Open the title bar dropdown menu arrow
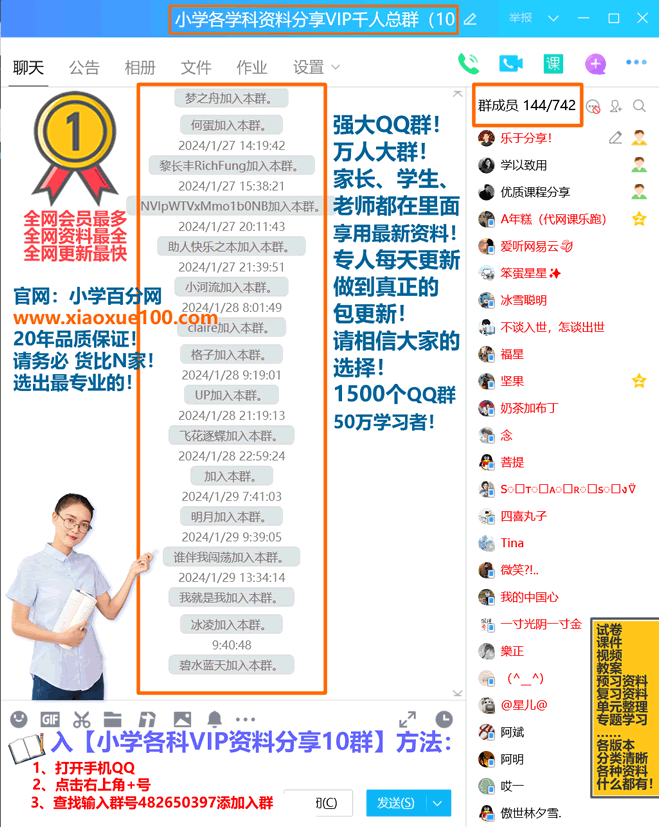 pyautogui.click(x=553, y=19)
